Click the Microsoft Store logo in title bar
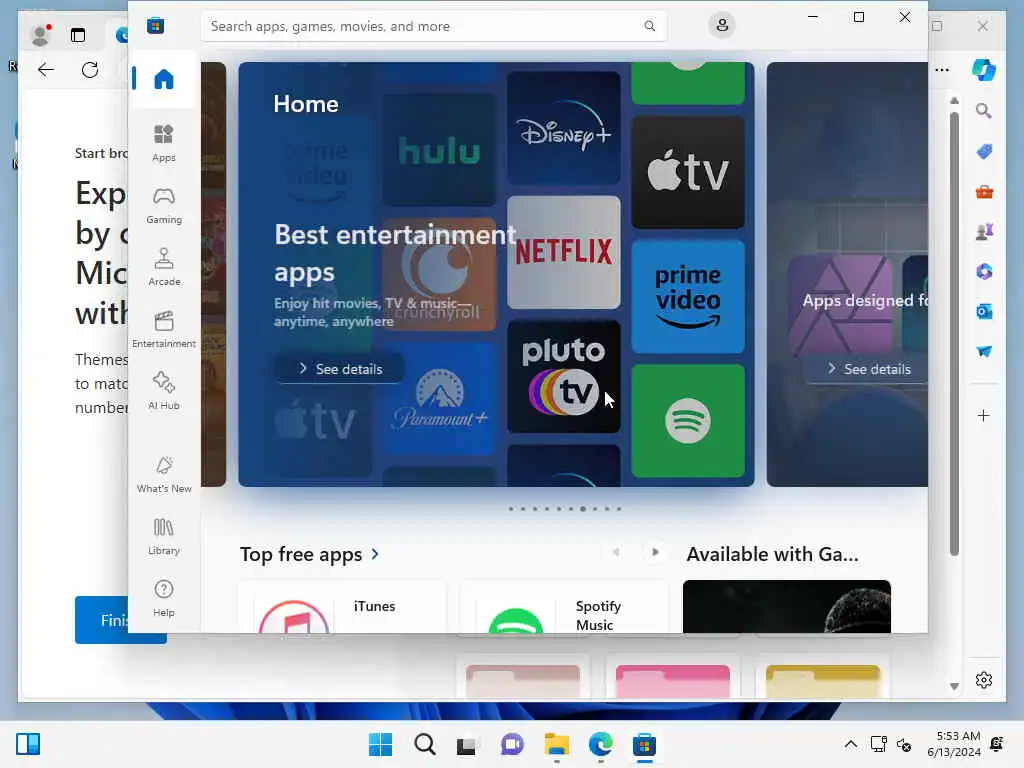Image resolution: width=1024 pixels, height=768 pixels. [x=155, y=26]
